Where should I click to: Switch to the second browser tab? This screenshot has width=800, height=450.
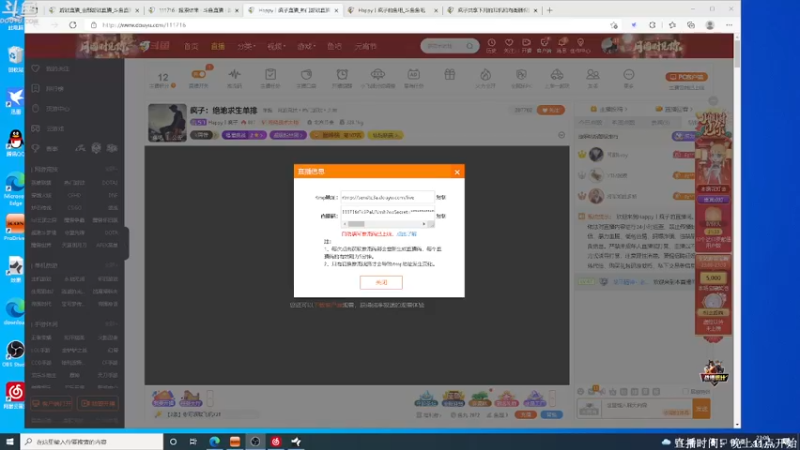click(x=194, y=10)
